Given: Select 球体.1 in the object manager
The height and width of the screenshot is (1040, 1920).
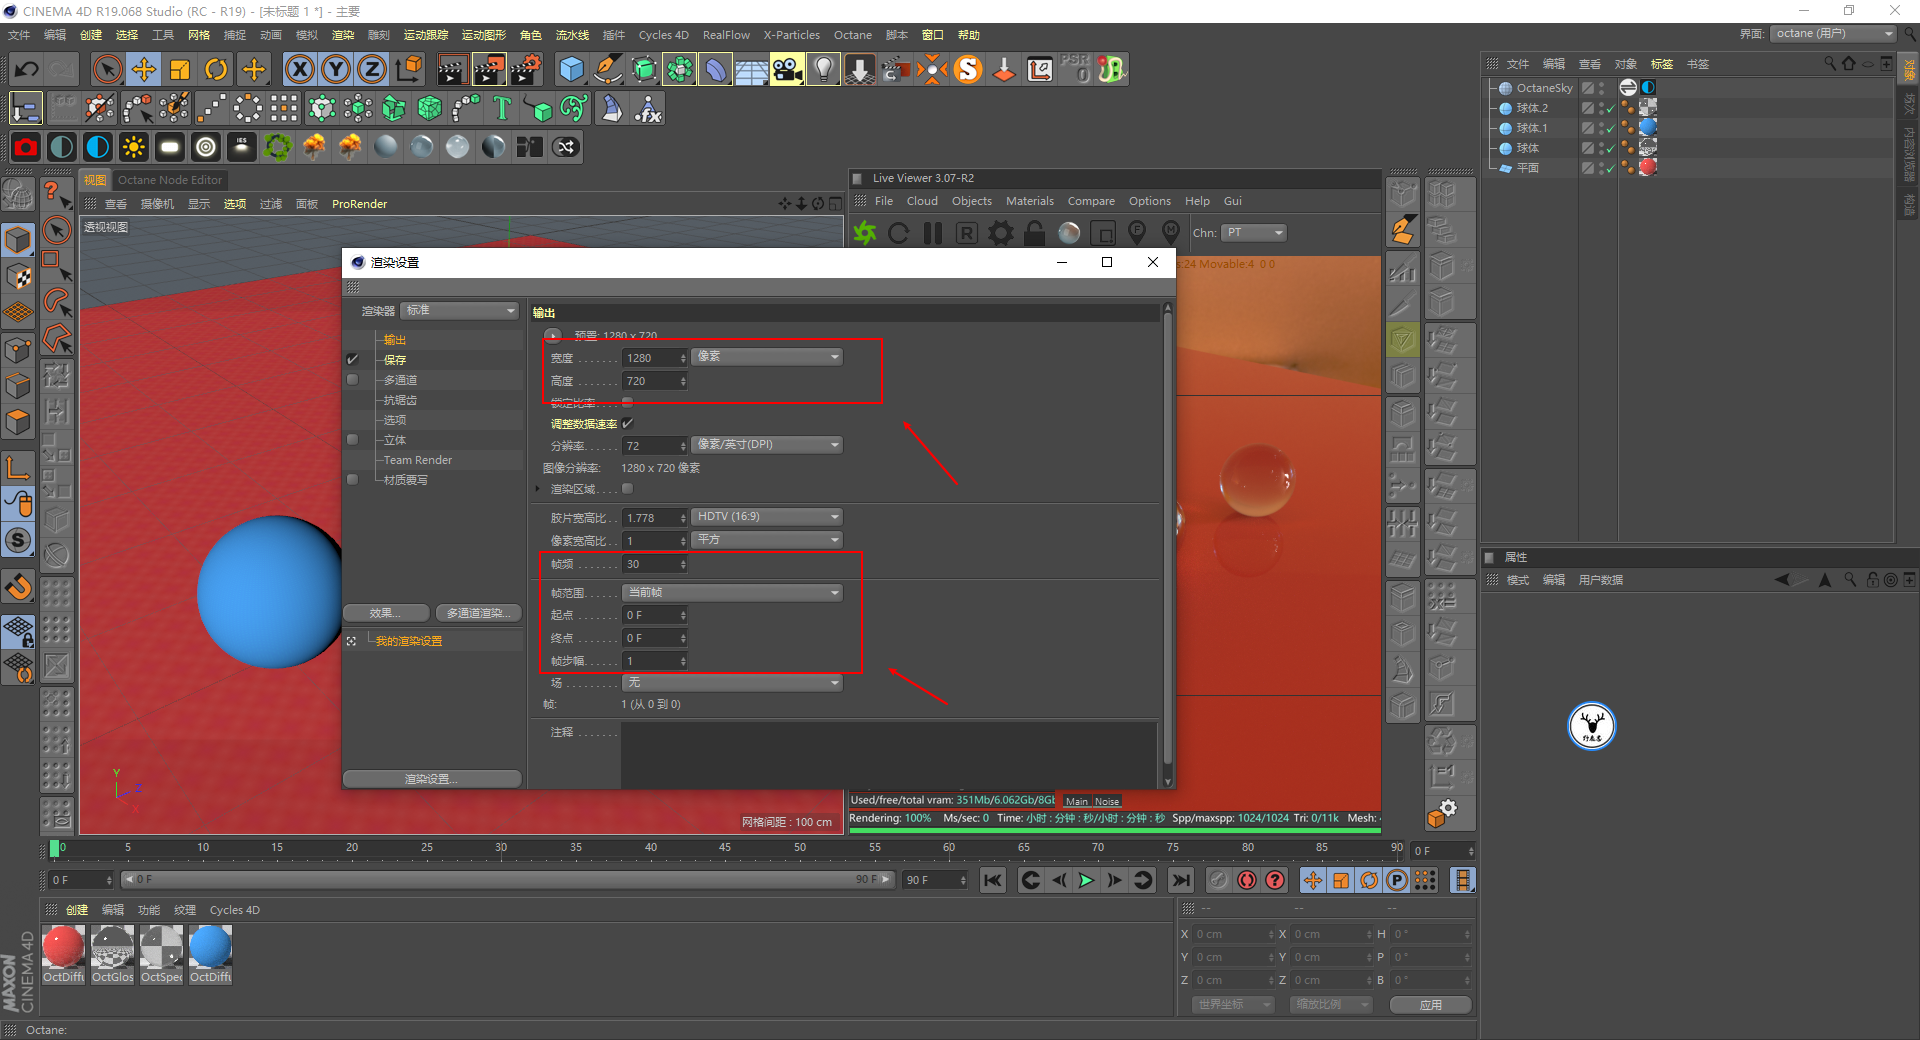Looking at the screenshot, I should click(x=1530, y=128).
